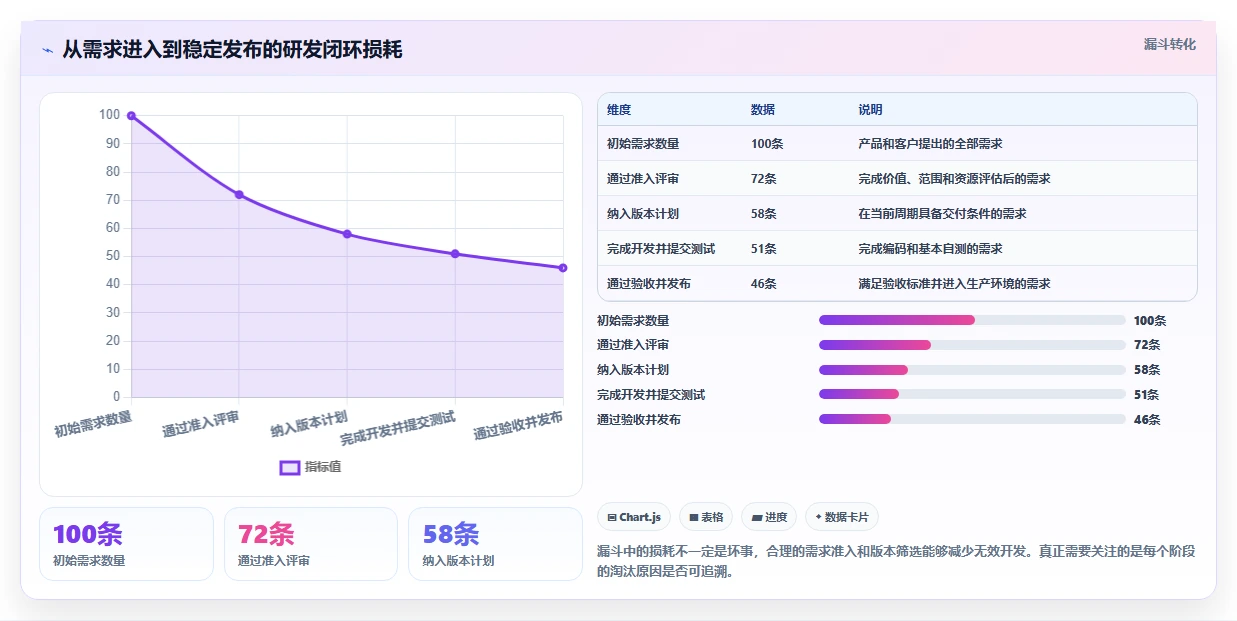This screenshot has height=621, width=1237.
Task: Click the 51条 cell in the table
Action: tap(764, 249)
